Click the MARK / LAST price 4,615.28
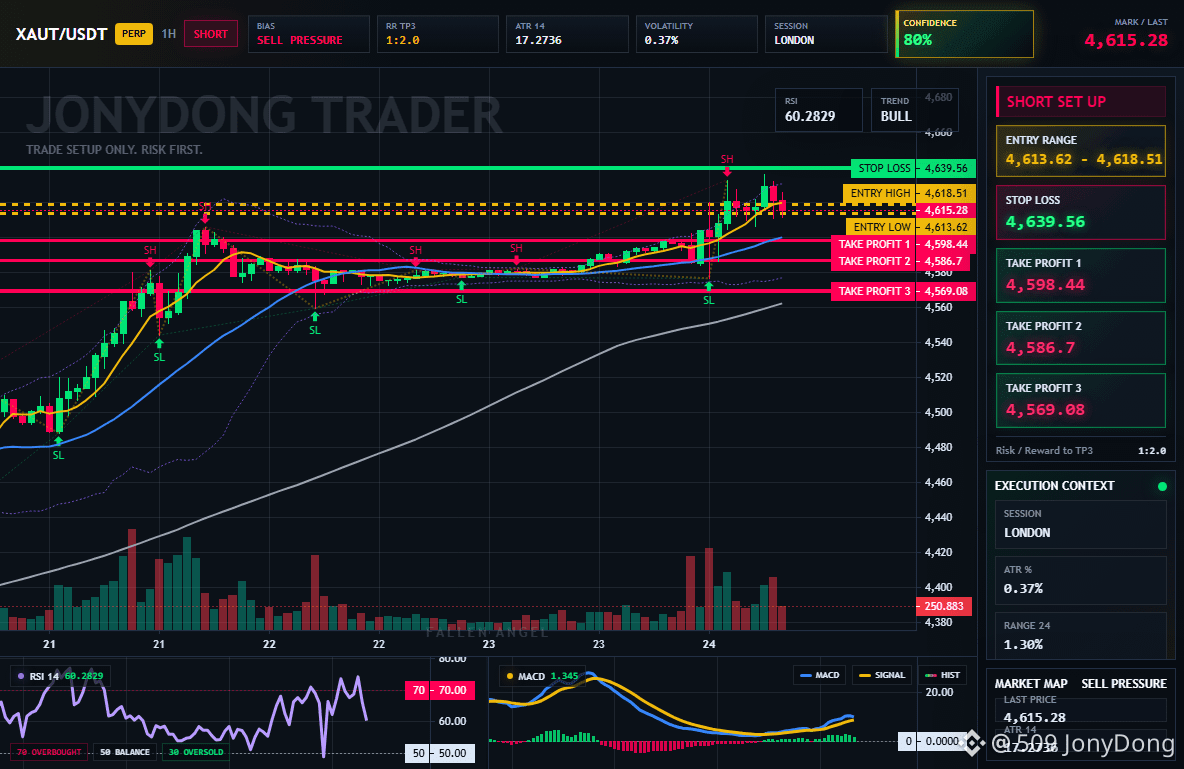The width and height of the screenshot is (1184, 769). 1126,41
